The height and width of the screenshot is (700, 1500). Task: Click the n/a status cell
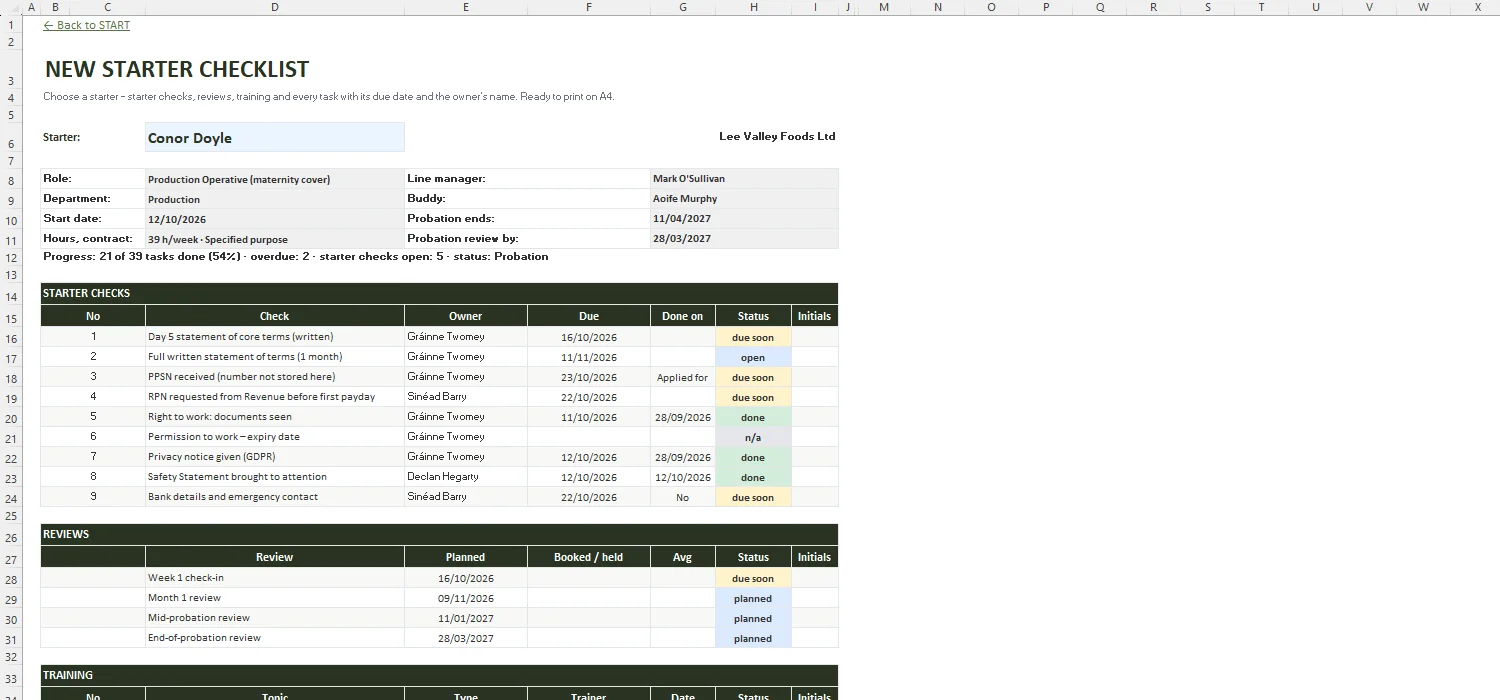tap(753, 437)
